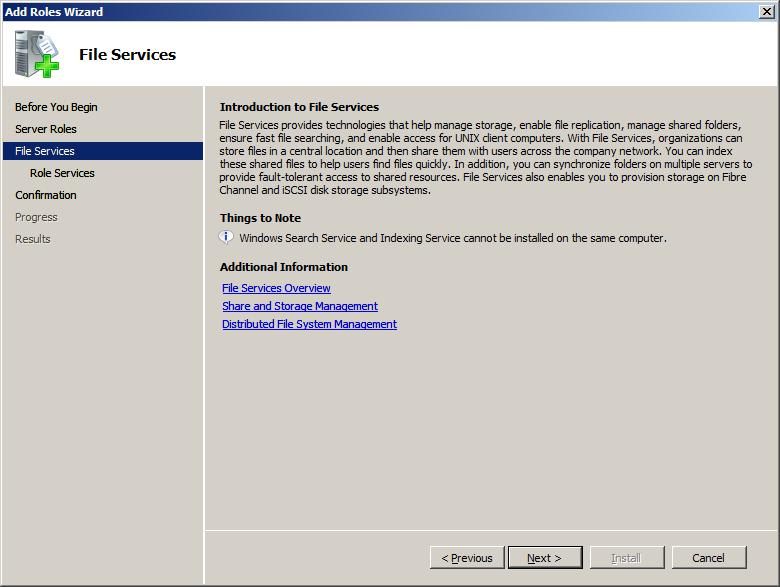Open Distributed File System Management link
The image size is (780, 587).
pyautogui.click(x=309, y=324)
